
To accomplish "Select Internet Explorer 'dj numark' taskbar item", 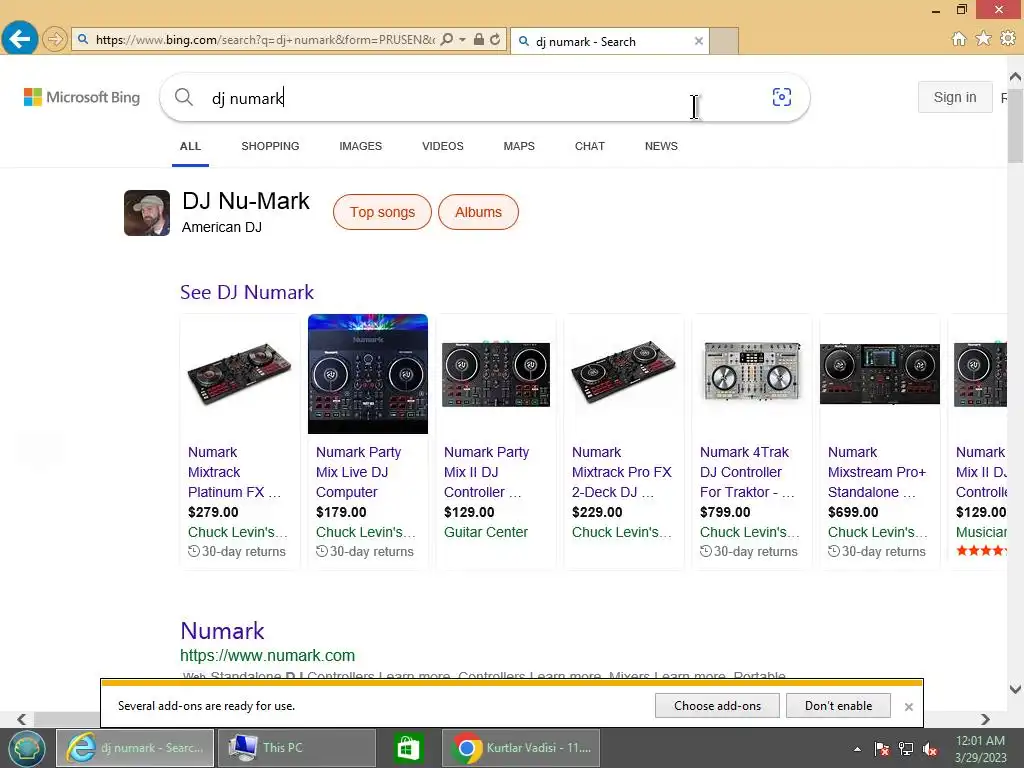I will tap(135, 748).
